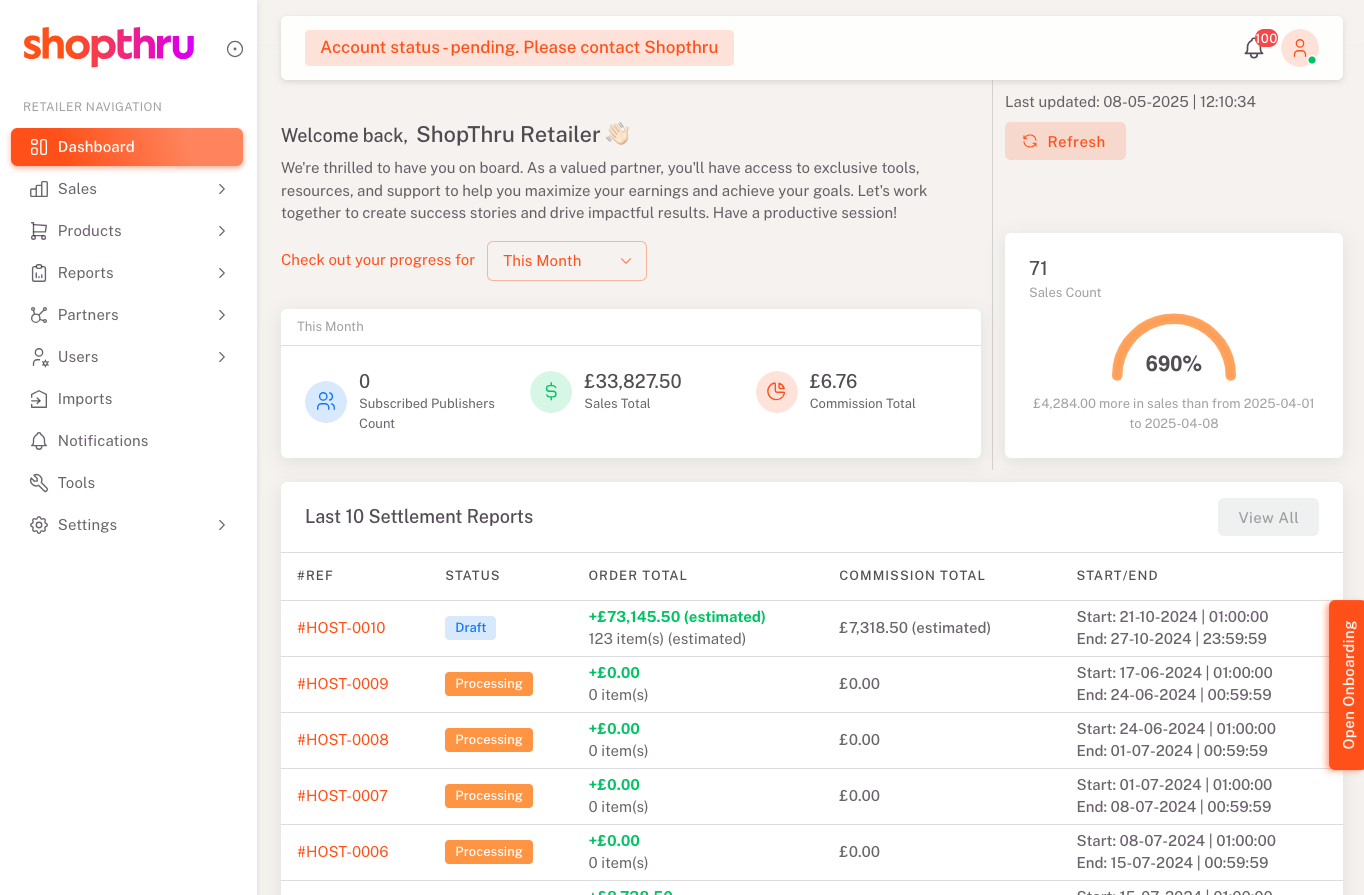Screen dimensions: 1364x895
Task: Open the user profile avatar
Action: [x=1299, y=48]
